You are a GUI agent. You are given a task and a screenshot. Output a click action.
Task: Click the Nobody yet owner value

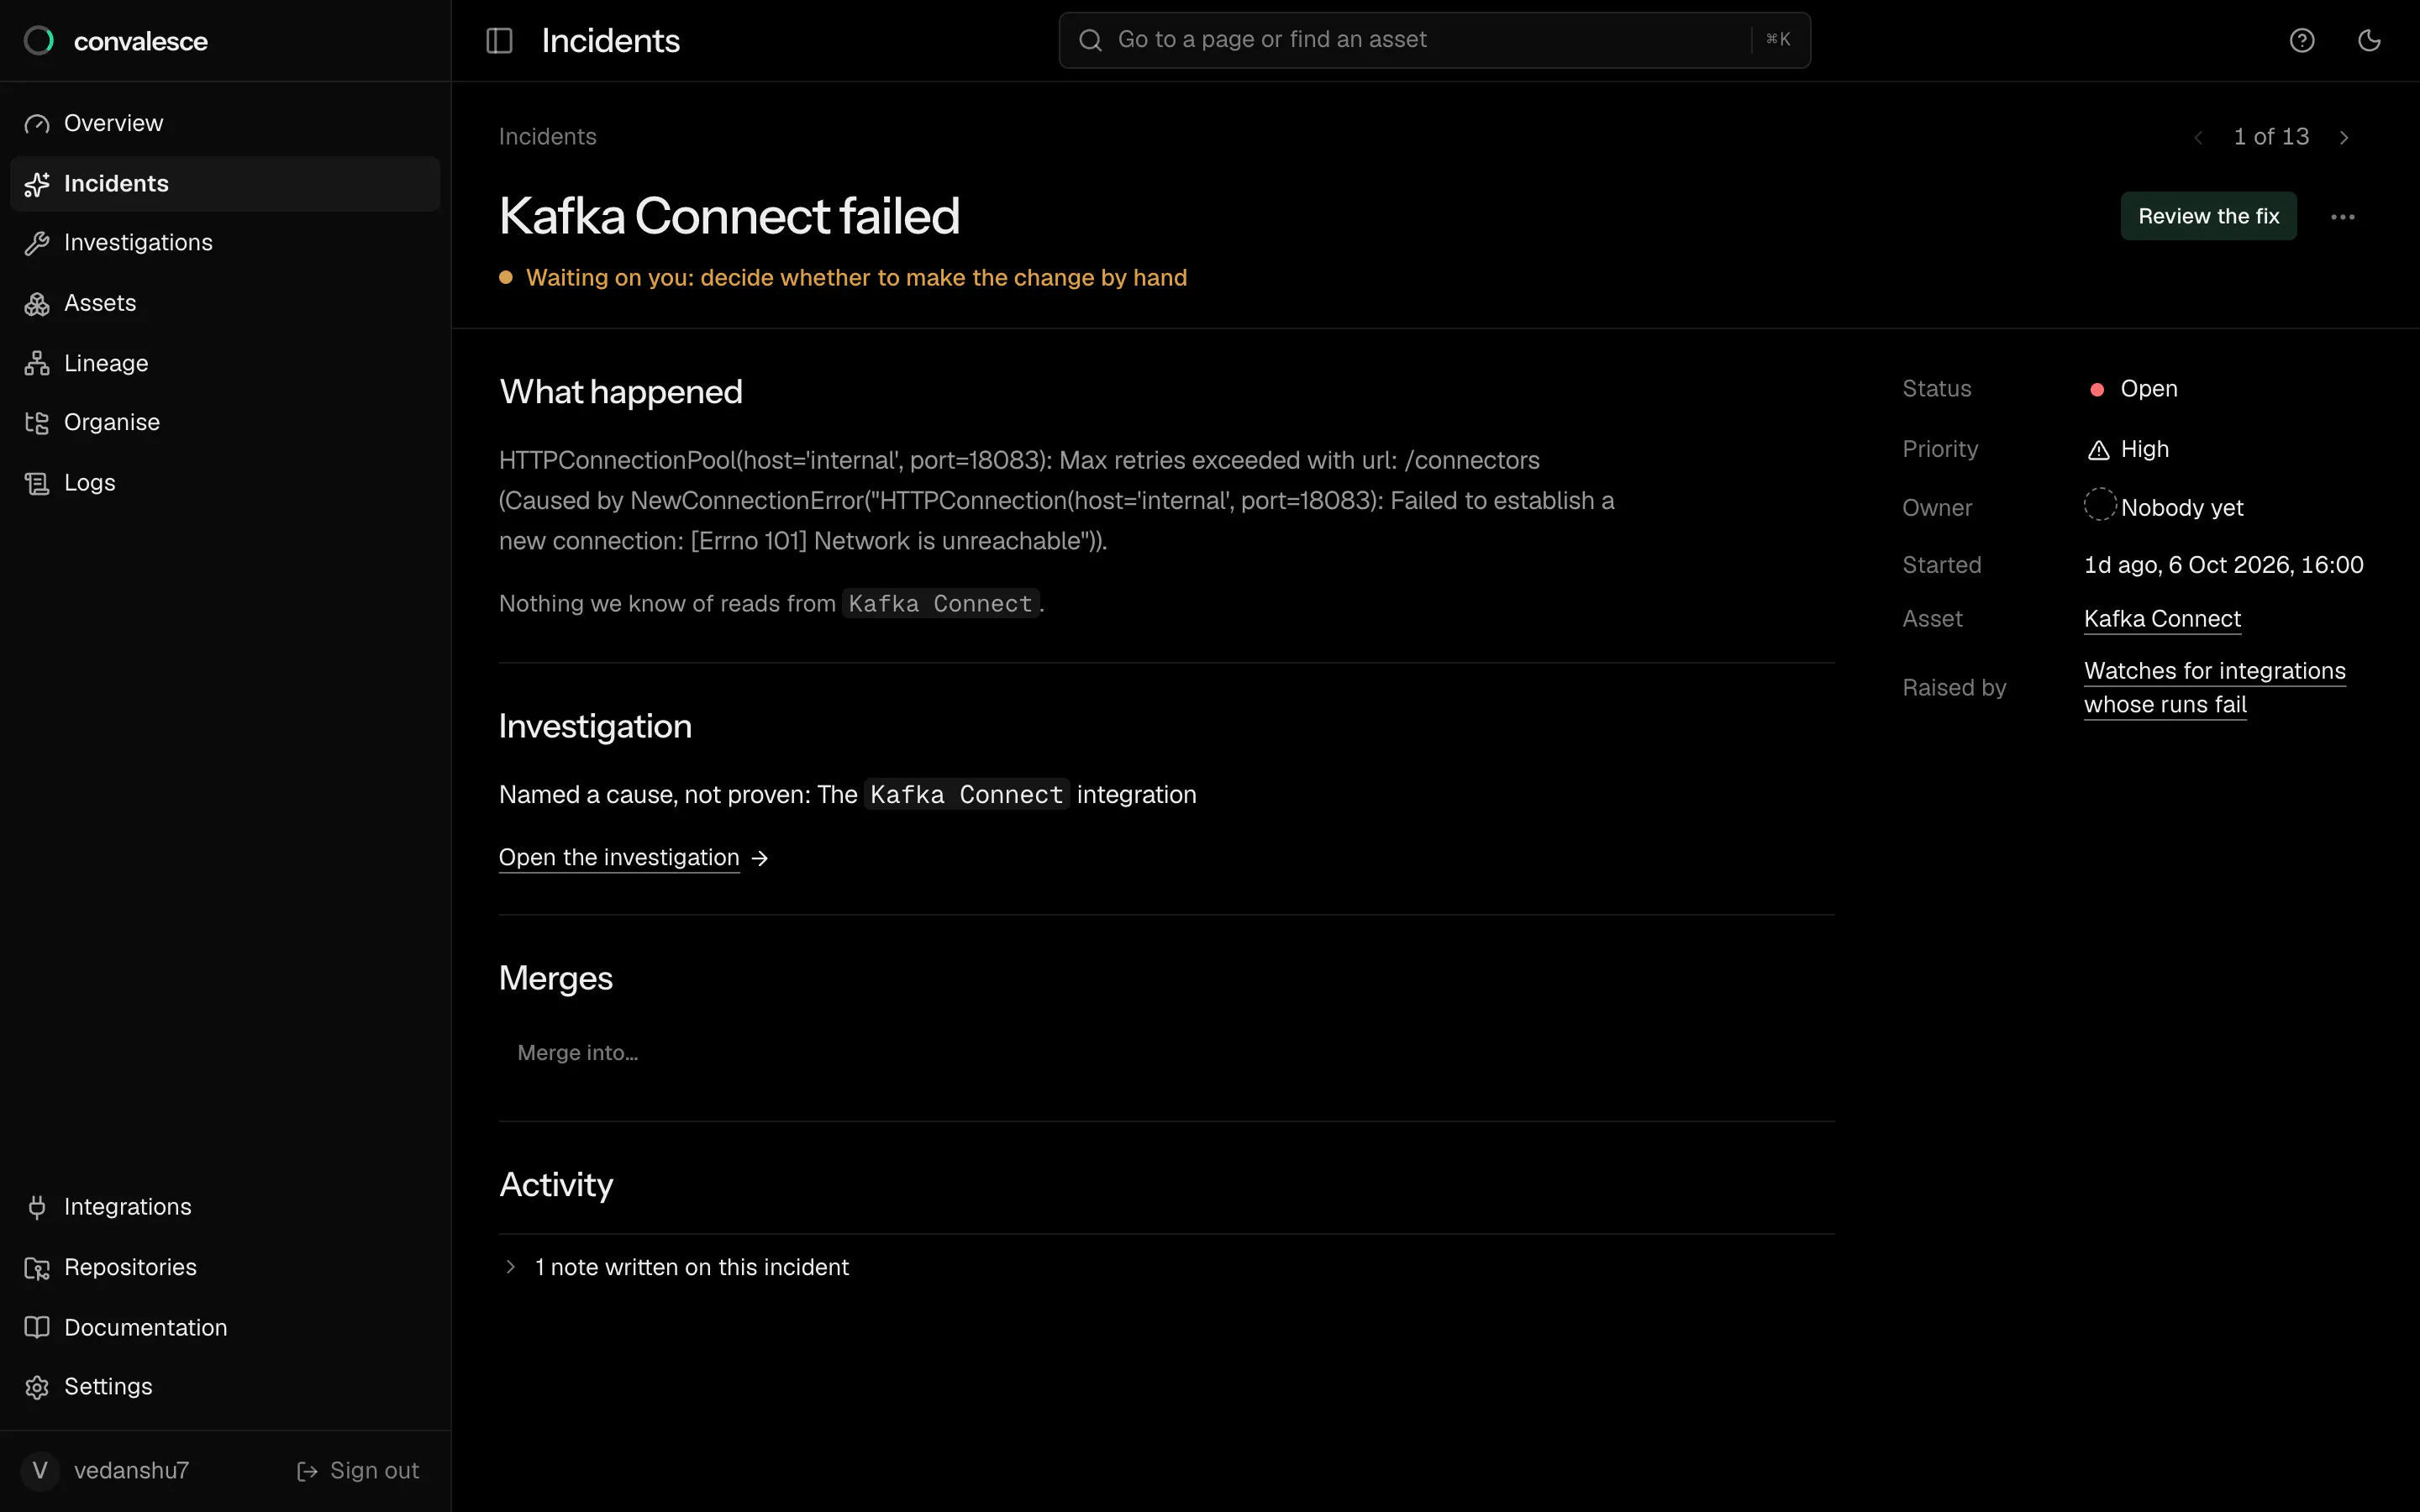pyautogui.click(x=2181, y=508)
